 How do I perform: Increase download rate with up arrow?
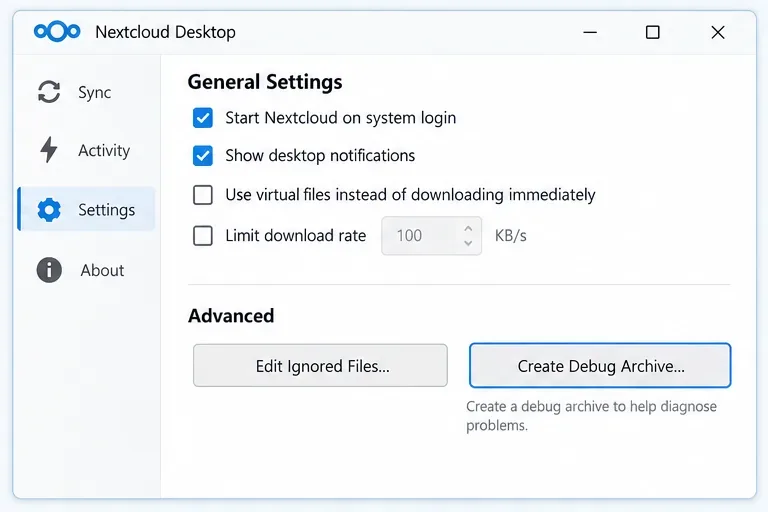pyautogui.click(x=468, y=228)
